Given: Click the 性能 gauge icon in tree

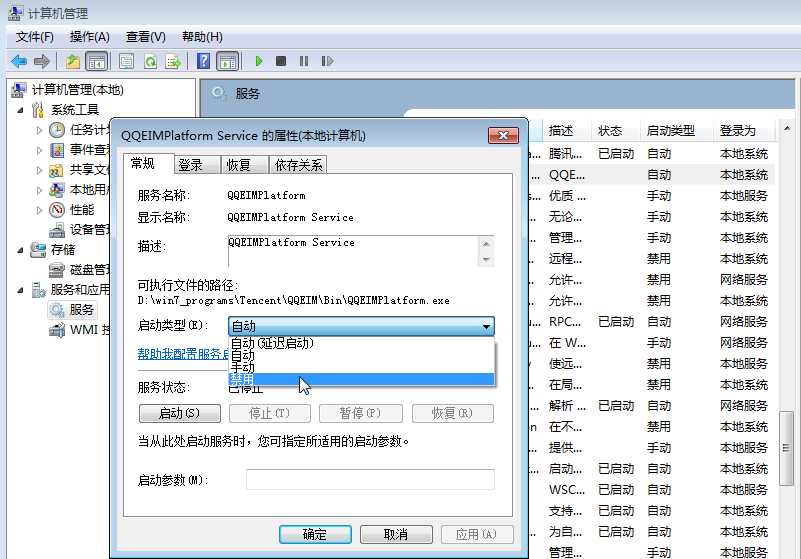Looking at the screenshot, I should (x=57, y=209).
